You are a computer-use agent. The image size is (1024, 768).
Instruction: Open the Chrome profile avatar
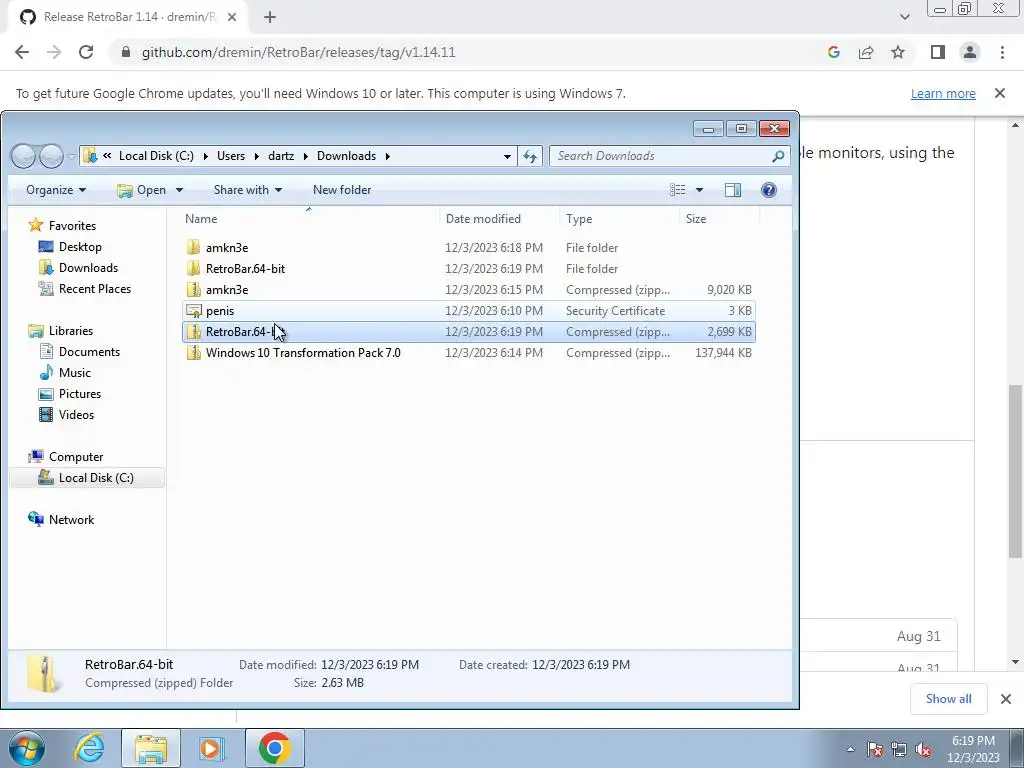[970, 52]
